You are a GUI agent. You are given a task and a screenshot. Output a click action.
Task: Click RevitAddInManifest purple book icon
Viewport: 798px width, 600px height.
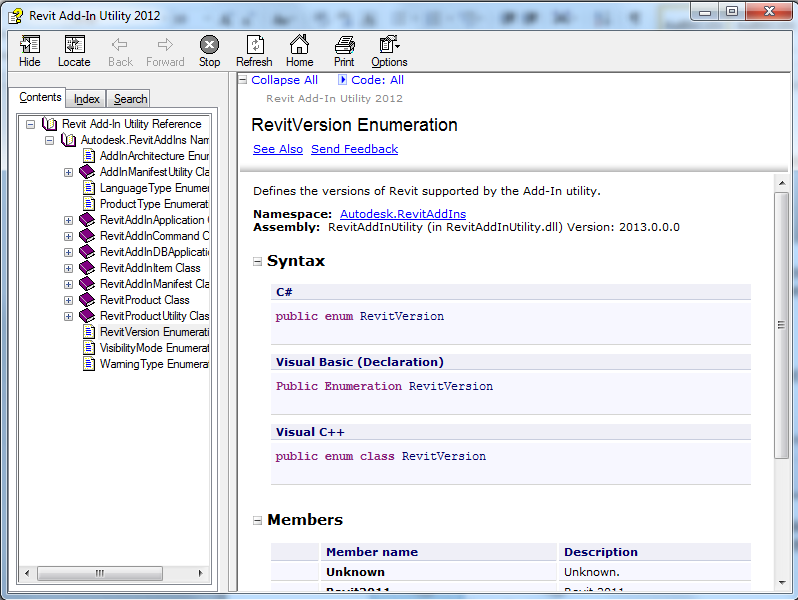click(x=87, y=284)
